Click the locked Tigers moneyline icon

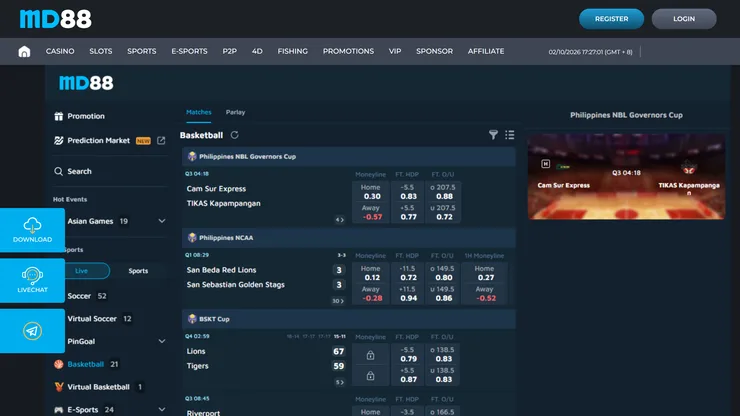point(370,376)
